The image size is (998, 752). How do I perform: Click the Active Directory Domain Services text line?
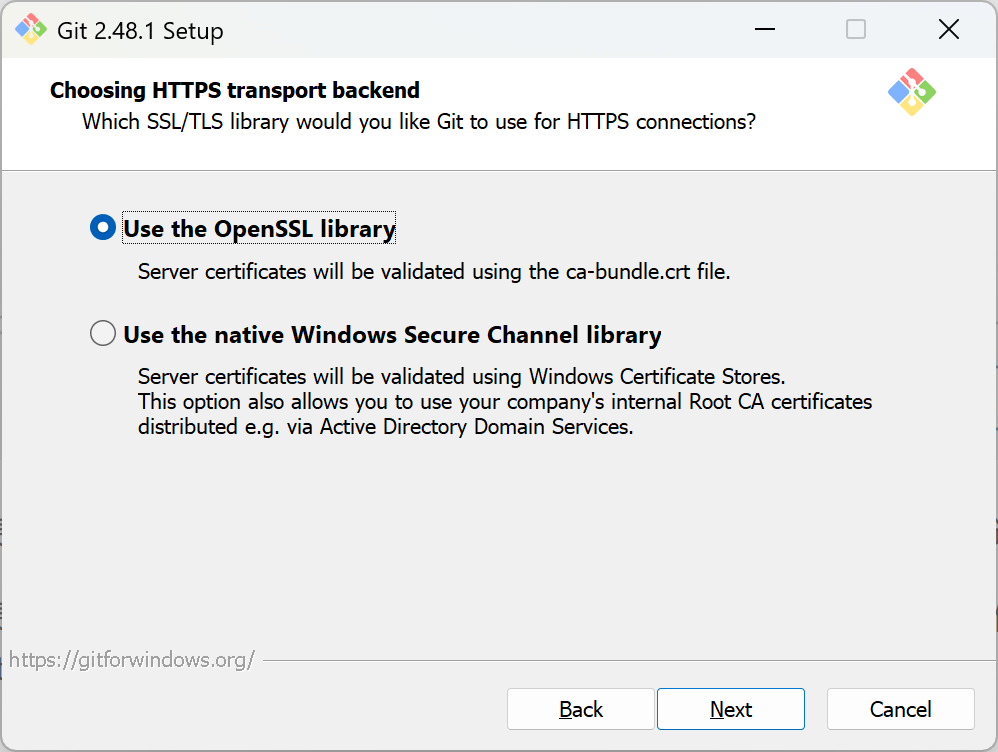click(x=386, y=426)
